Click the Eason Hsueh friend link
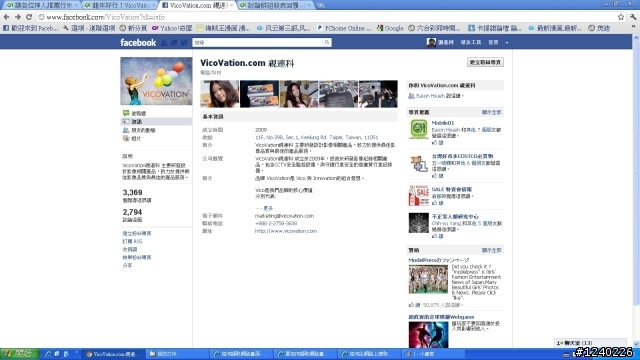The height and width of the screenshot is (360, 640). coord(430,96)
